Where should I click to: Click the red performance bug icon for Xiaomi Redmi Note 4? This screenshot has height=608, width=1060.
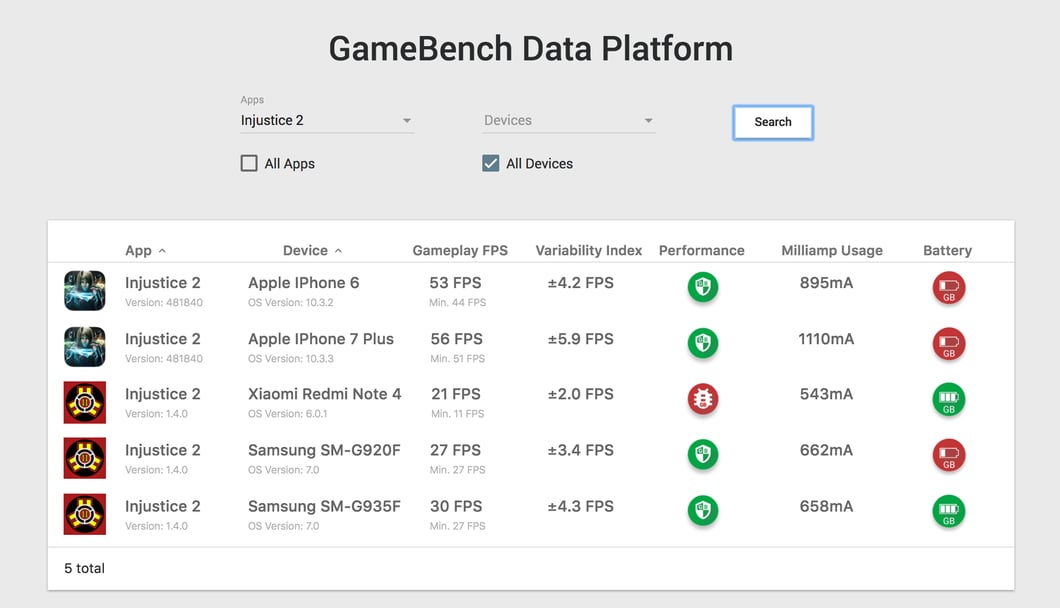click(x=702, y=399)
